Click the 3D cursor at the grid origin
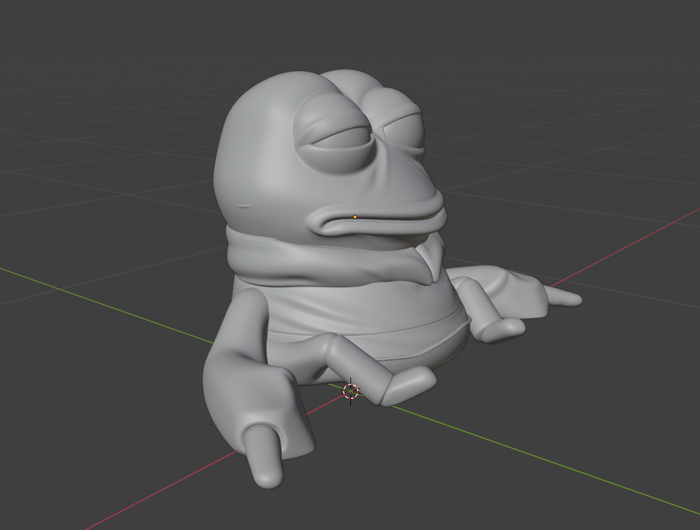This screenshot has height=530, width=700. (350, 391)
